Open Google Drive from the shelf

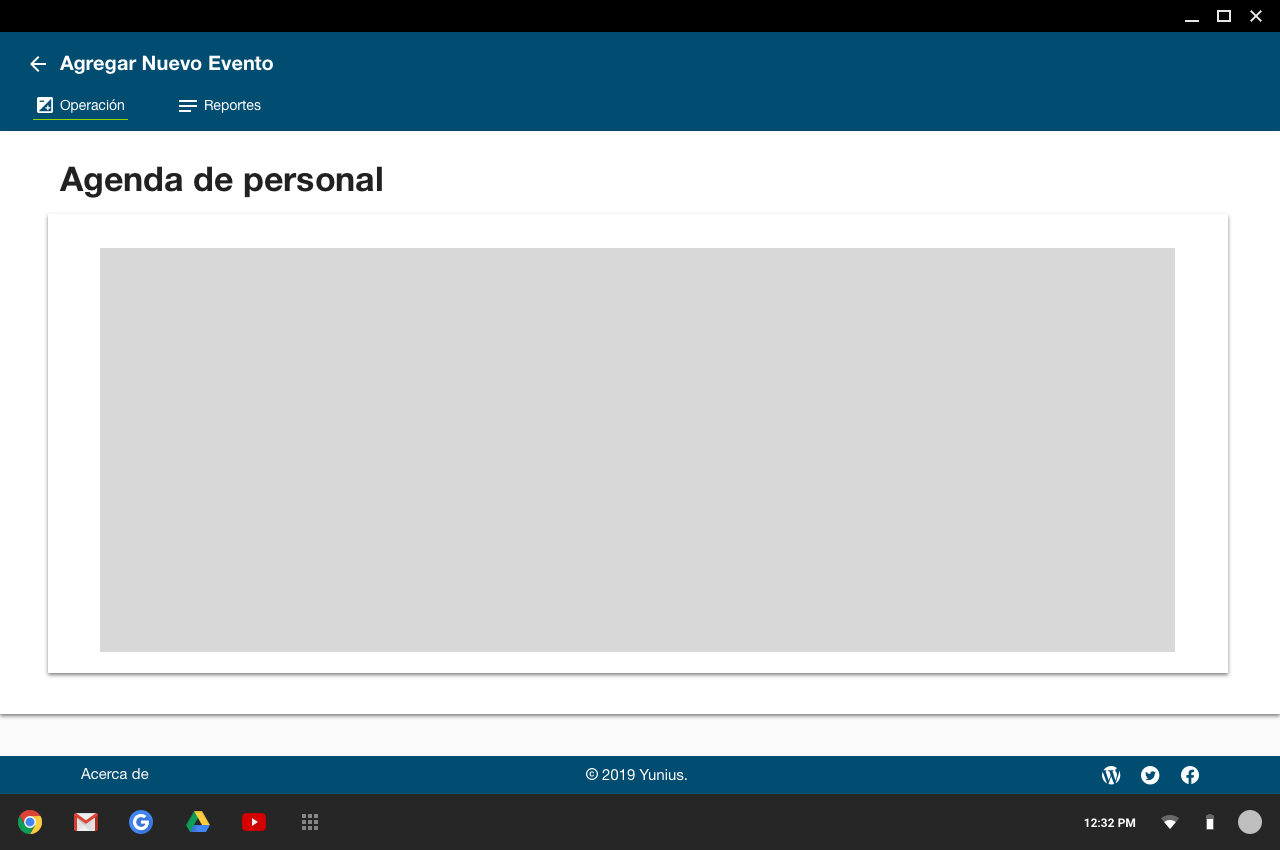[198, 822]
